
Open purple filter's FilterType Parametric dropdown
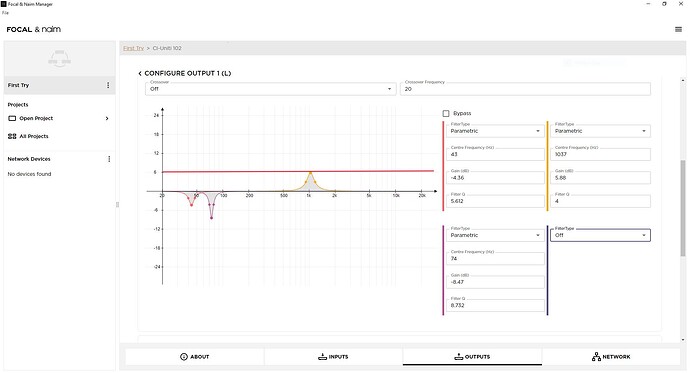point(495,235)
